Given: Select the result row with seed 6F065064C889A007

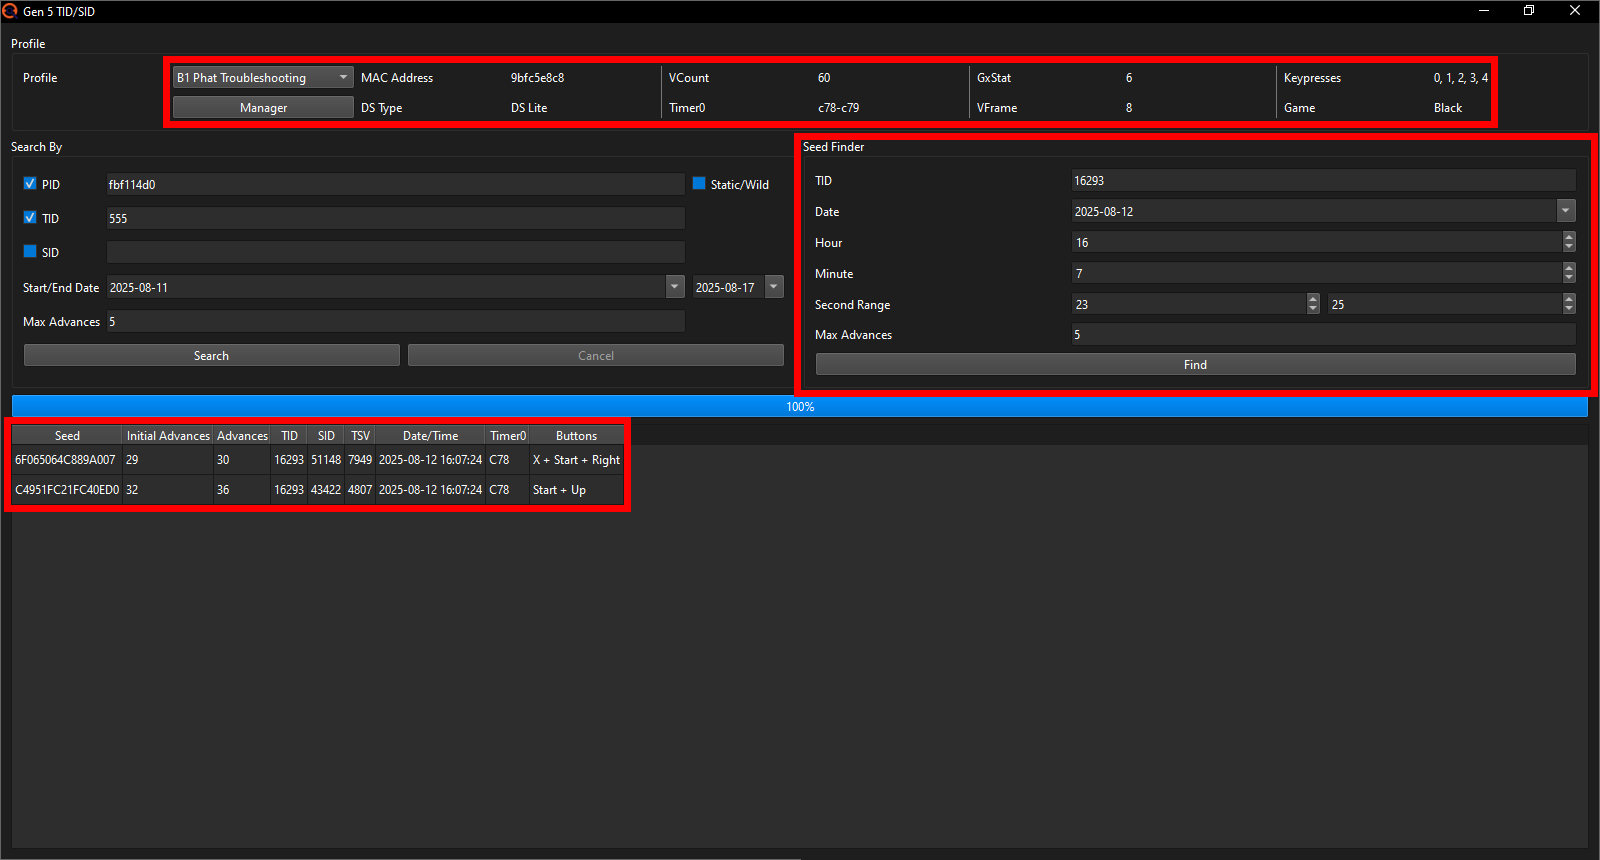Looking at the screenshot, I should click(x=66, y=460).
